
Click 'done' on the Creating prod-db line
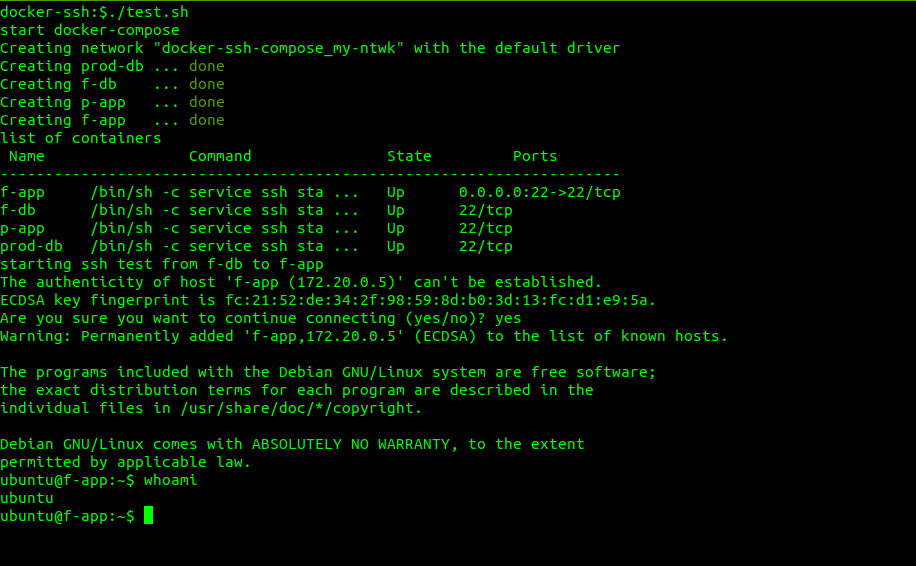coord(207,66)
